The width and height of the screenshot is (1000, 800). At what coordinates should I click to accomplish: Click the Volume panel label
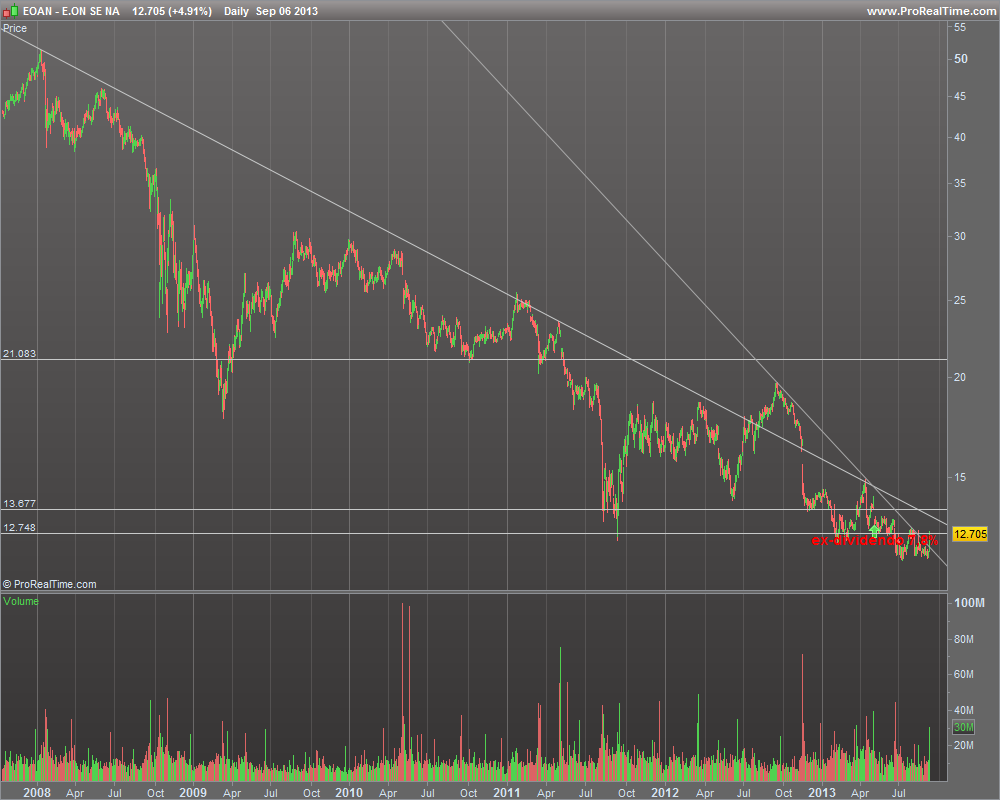20,601
